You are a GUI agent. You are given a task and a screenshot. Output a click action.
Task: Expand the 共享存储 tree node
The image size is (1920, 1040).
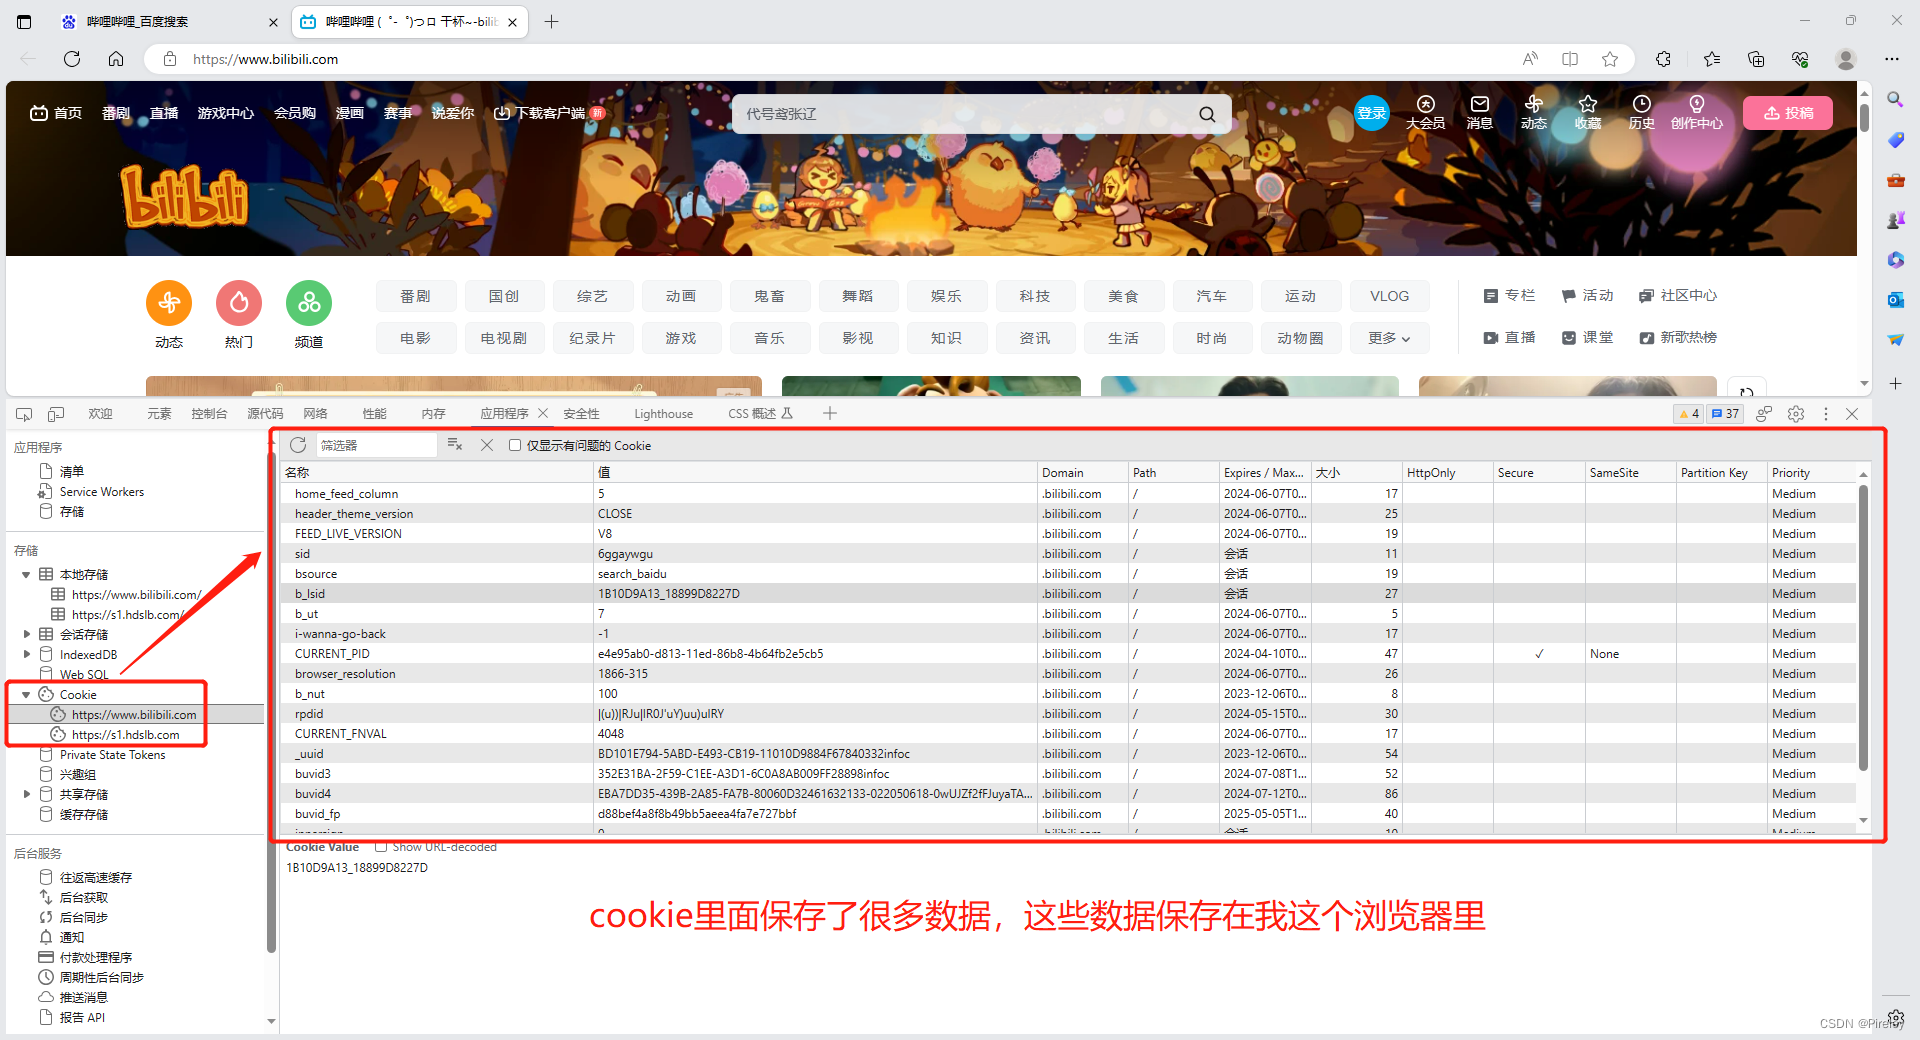(x=26, y=795)
